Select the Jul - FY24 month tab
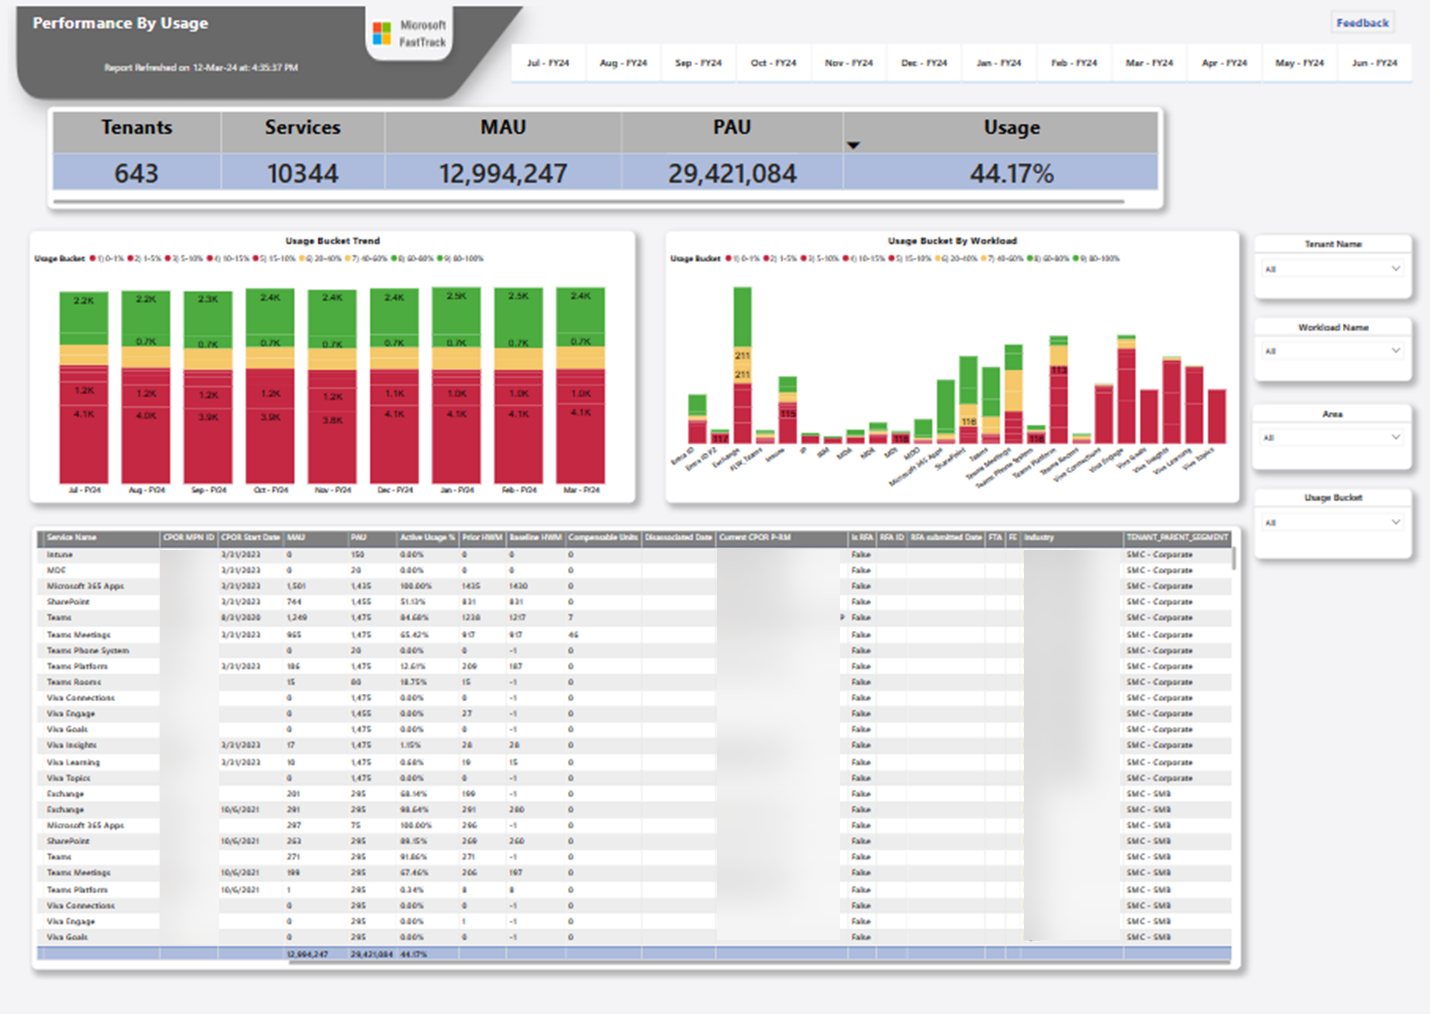1430x1014 pixels. coord(548,63)
